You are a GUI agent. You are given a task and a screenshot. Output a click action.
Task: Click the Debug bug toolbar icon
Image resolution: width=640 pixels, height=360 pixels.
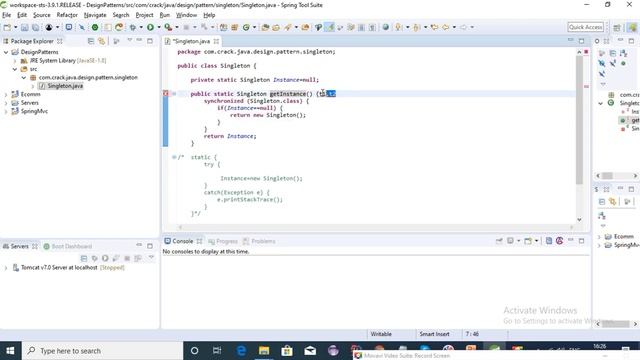(133, 27)
